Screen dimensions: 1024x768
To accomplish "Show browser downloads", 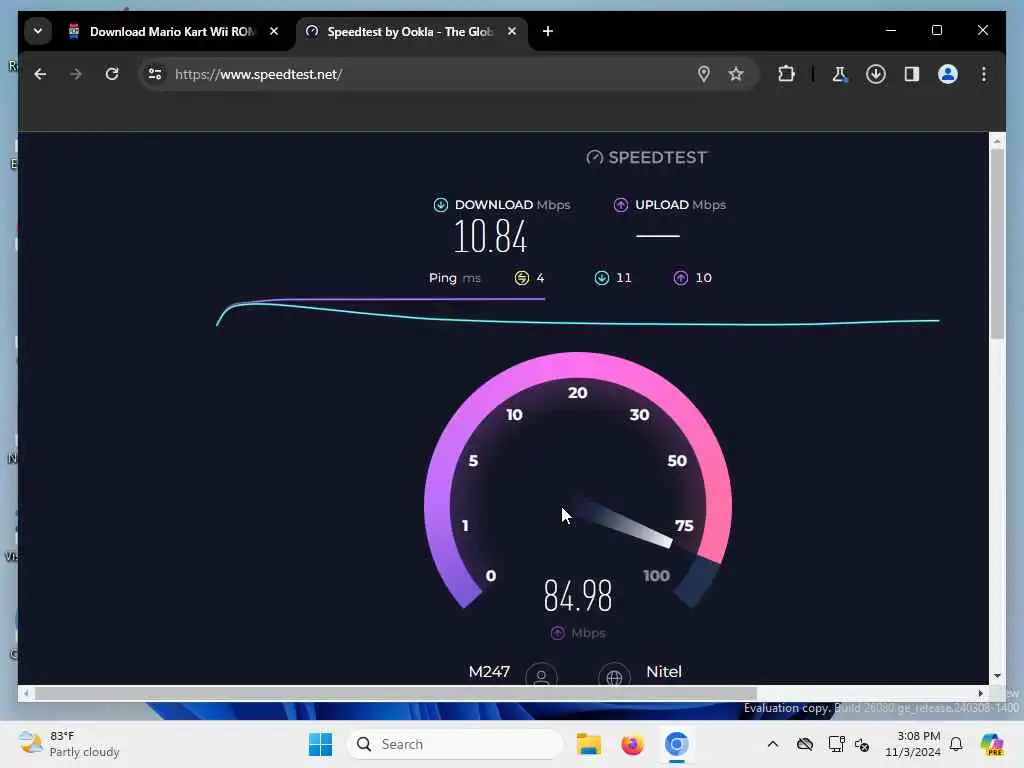I will (x=876, y=74).
